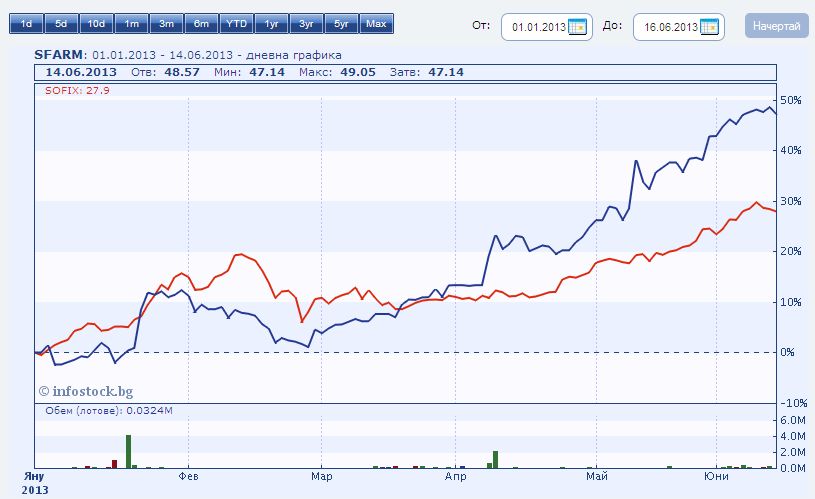
Task: Open calendar picker for end date
Action: coord(709,27)
